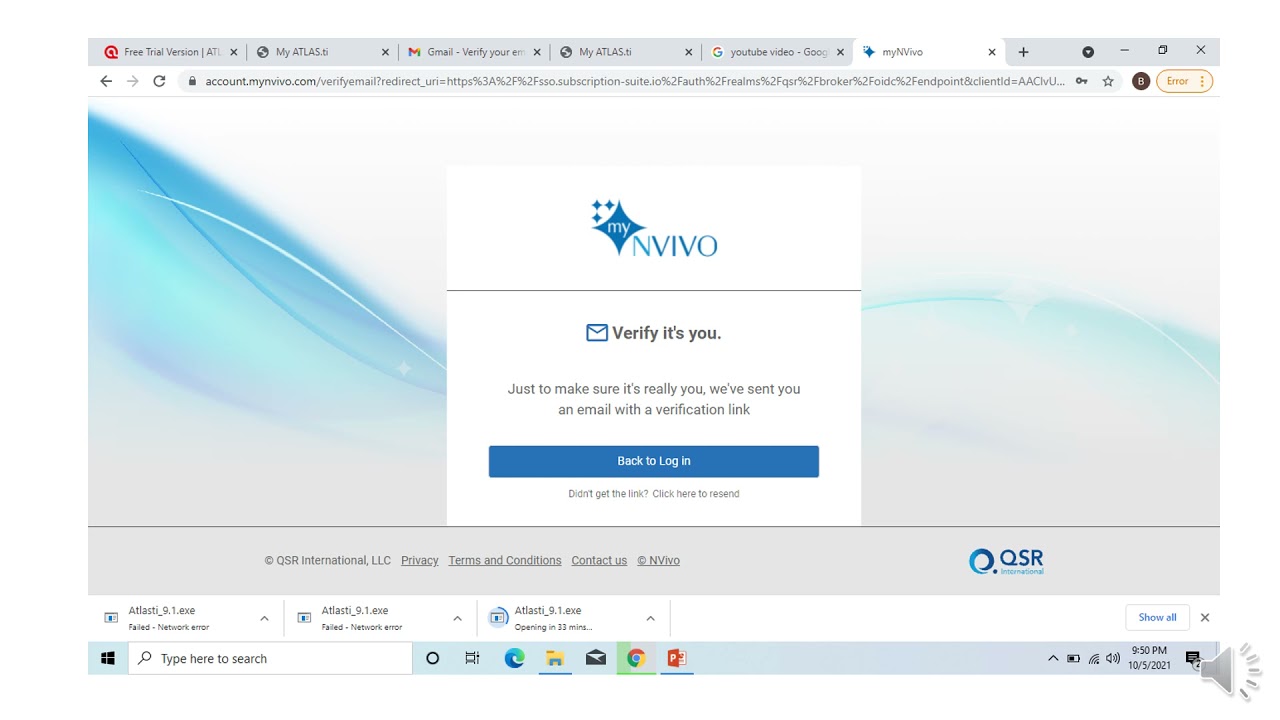Bookmark this page with star icon
1280x720 pixels.
pyautogui.click(x=1108, y=81)
